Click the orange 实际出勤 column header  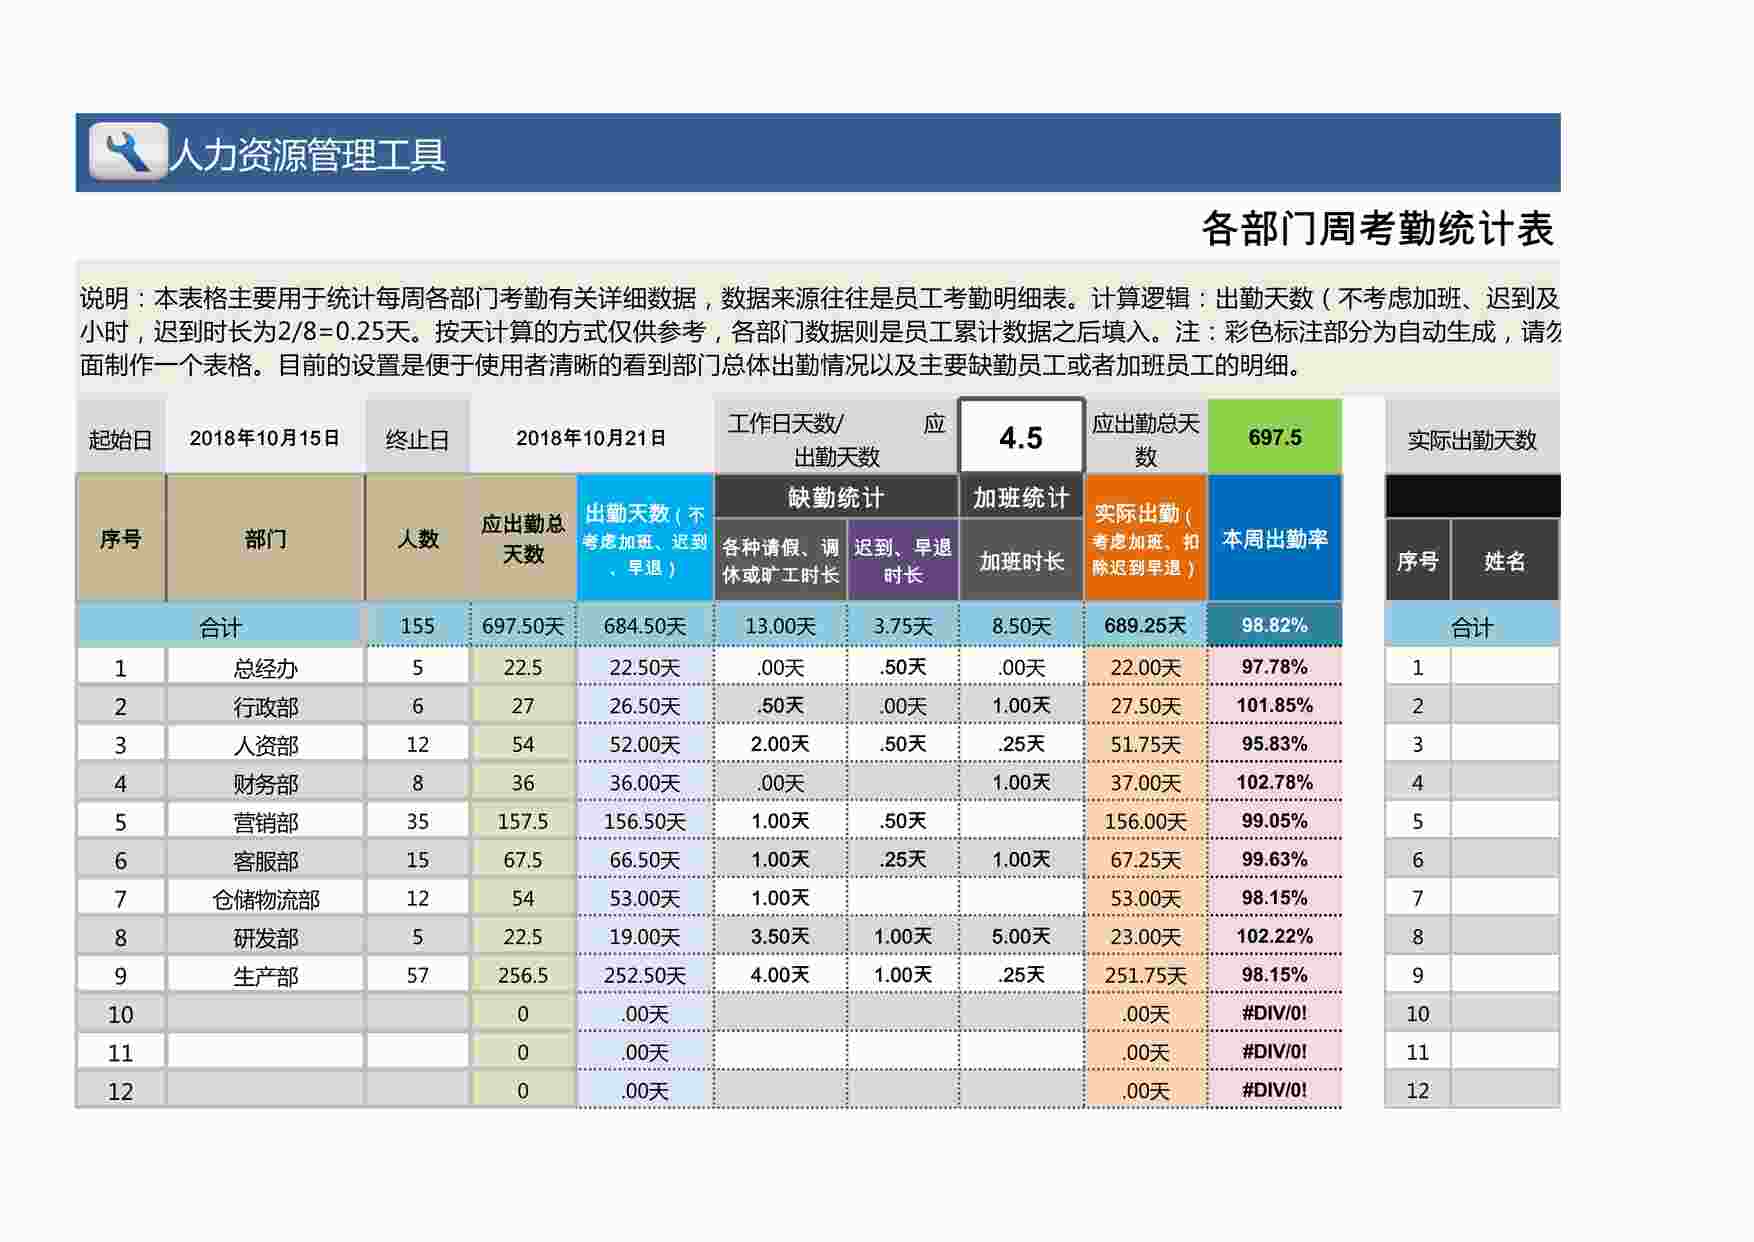click(x=1146, y=539)
